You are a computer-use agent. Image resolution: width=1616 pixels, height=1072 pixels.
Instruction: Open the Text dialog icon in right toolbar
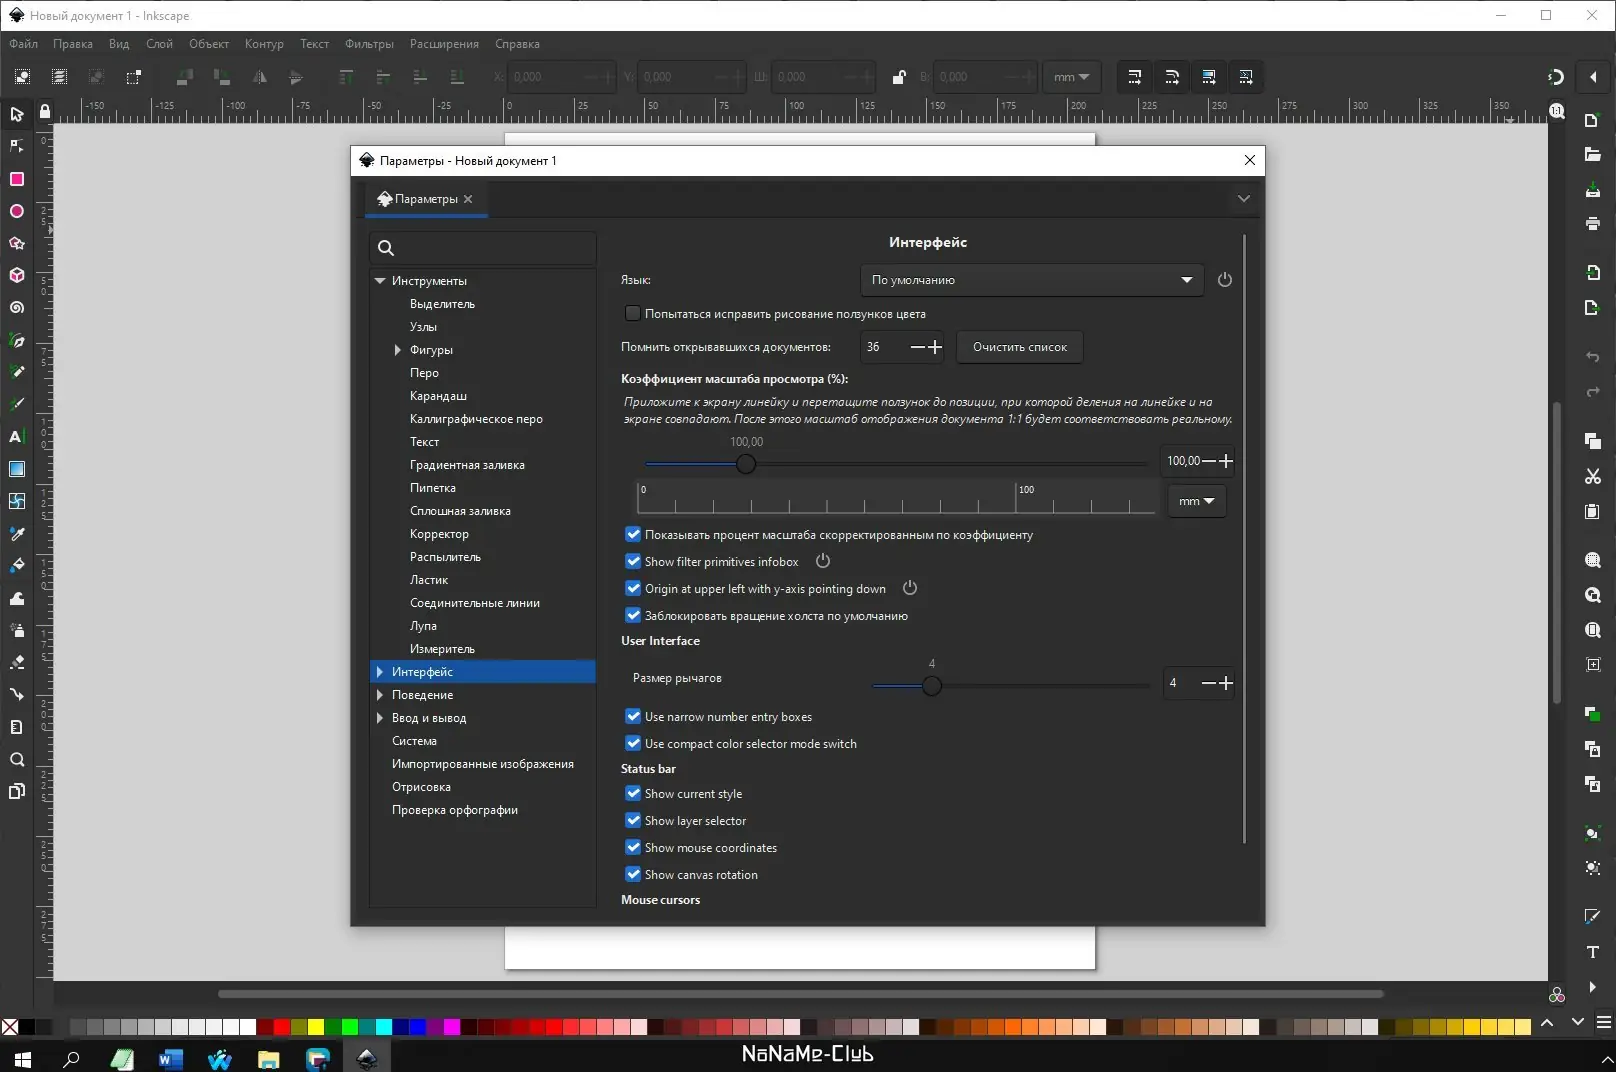1593,952
